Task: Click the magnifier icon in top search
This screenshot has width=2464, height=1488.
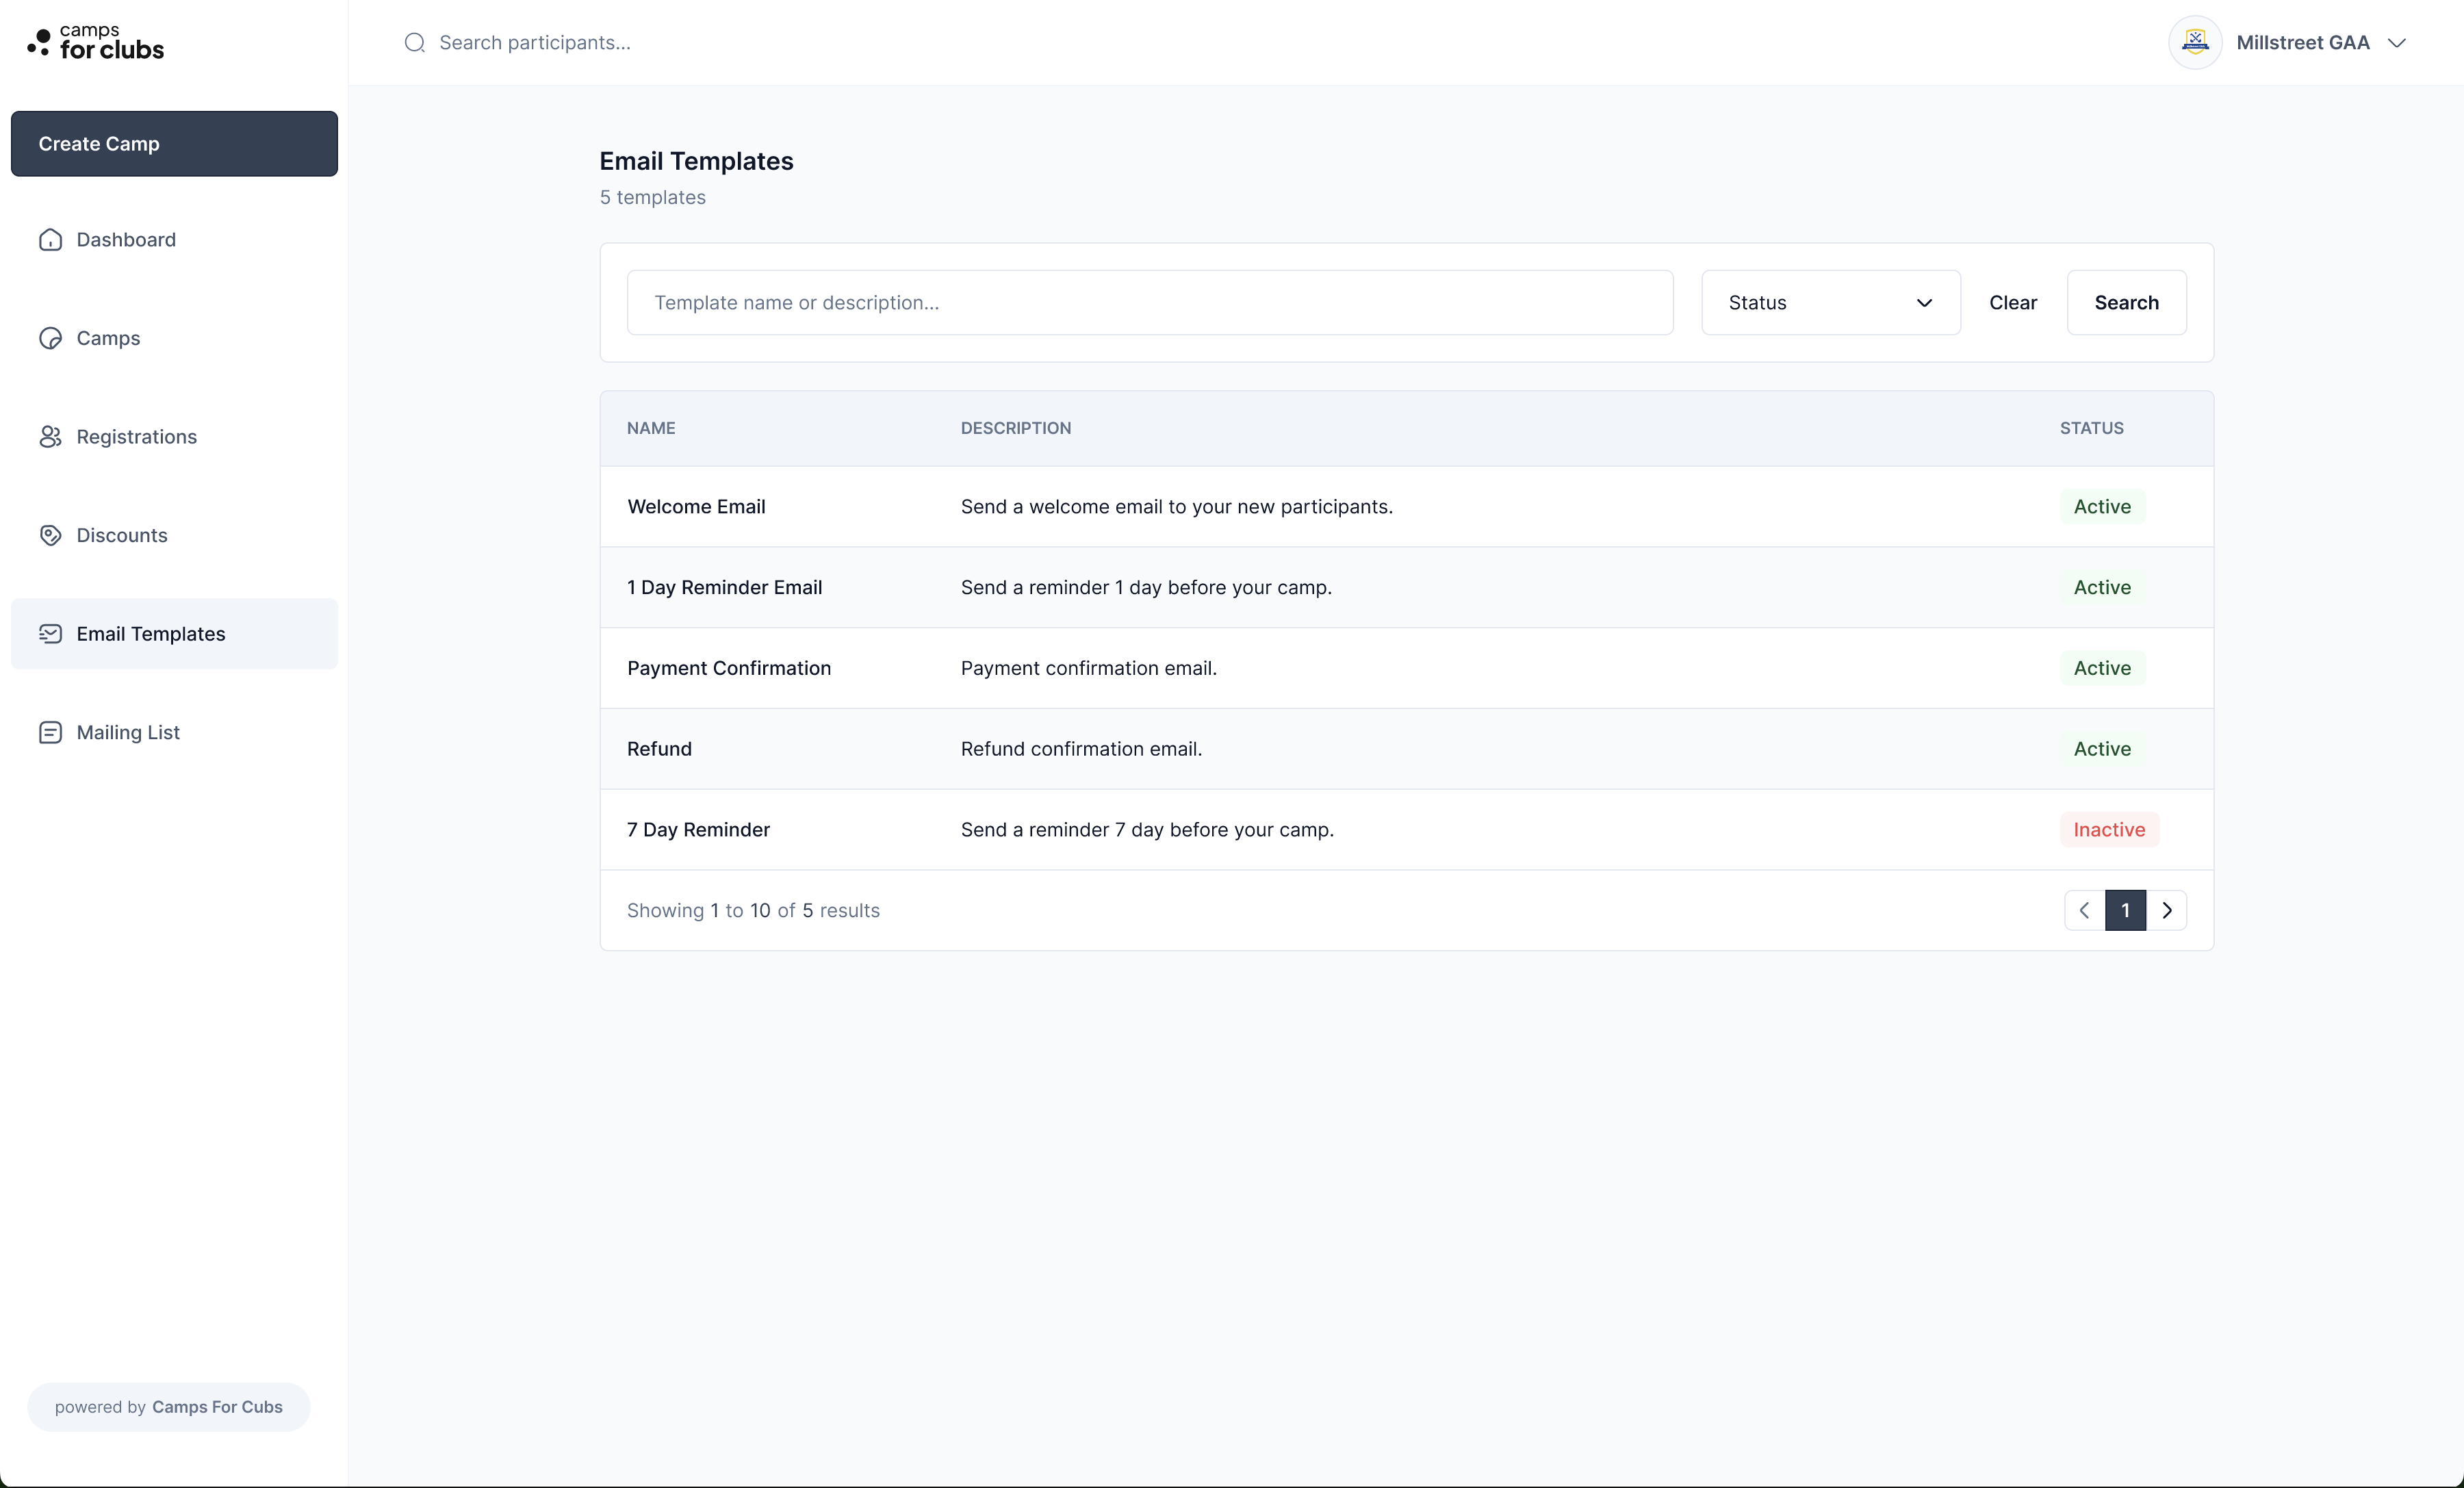Action: 414,43
